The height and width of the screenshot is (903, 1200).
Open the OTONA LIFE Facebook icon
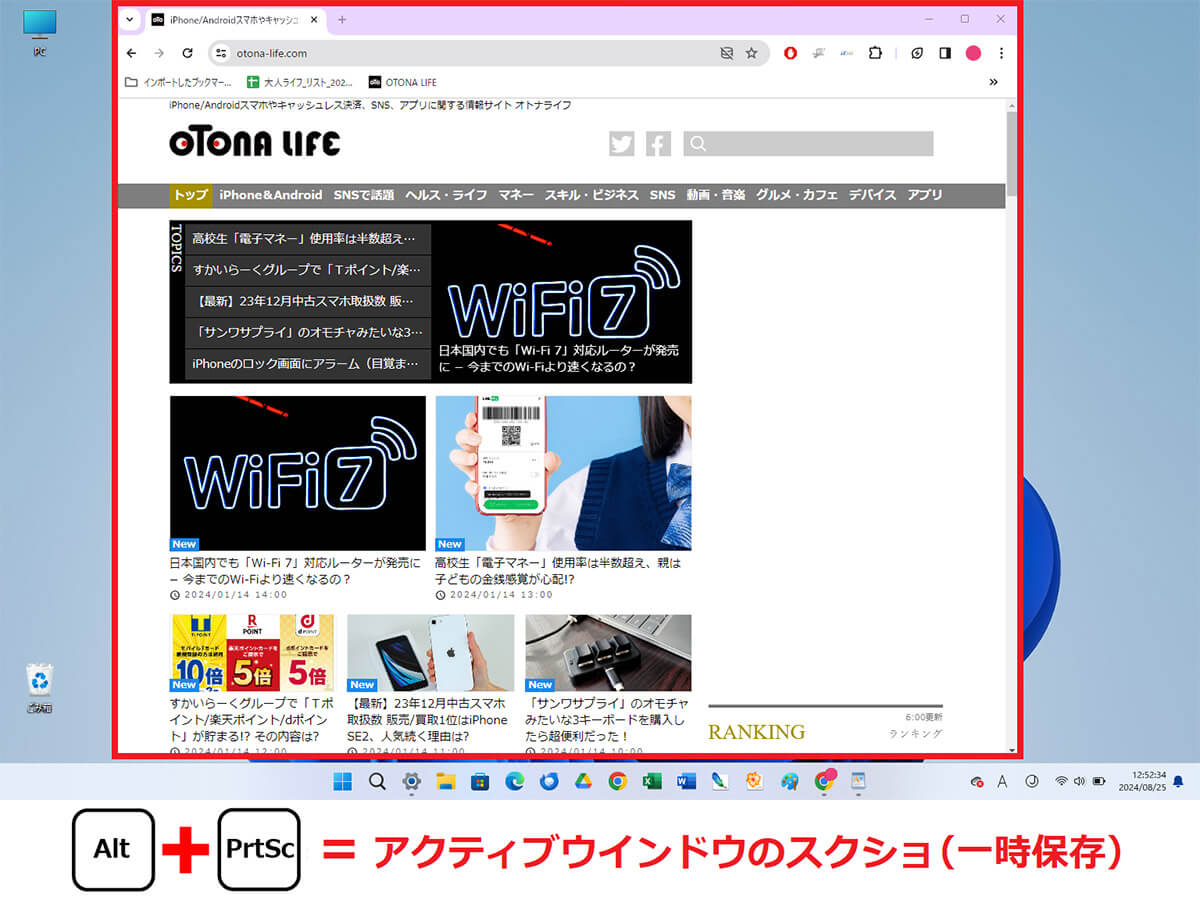(658, 144)
